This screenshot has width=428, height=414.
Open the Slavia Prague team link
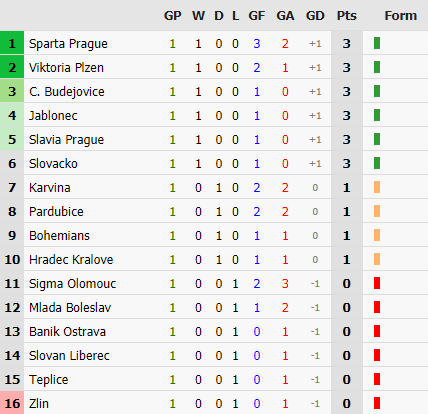tap(66, 140)
